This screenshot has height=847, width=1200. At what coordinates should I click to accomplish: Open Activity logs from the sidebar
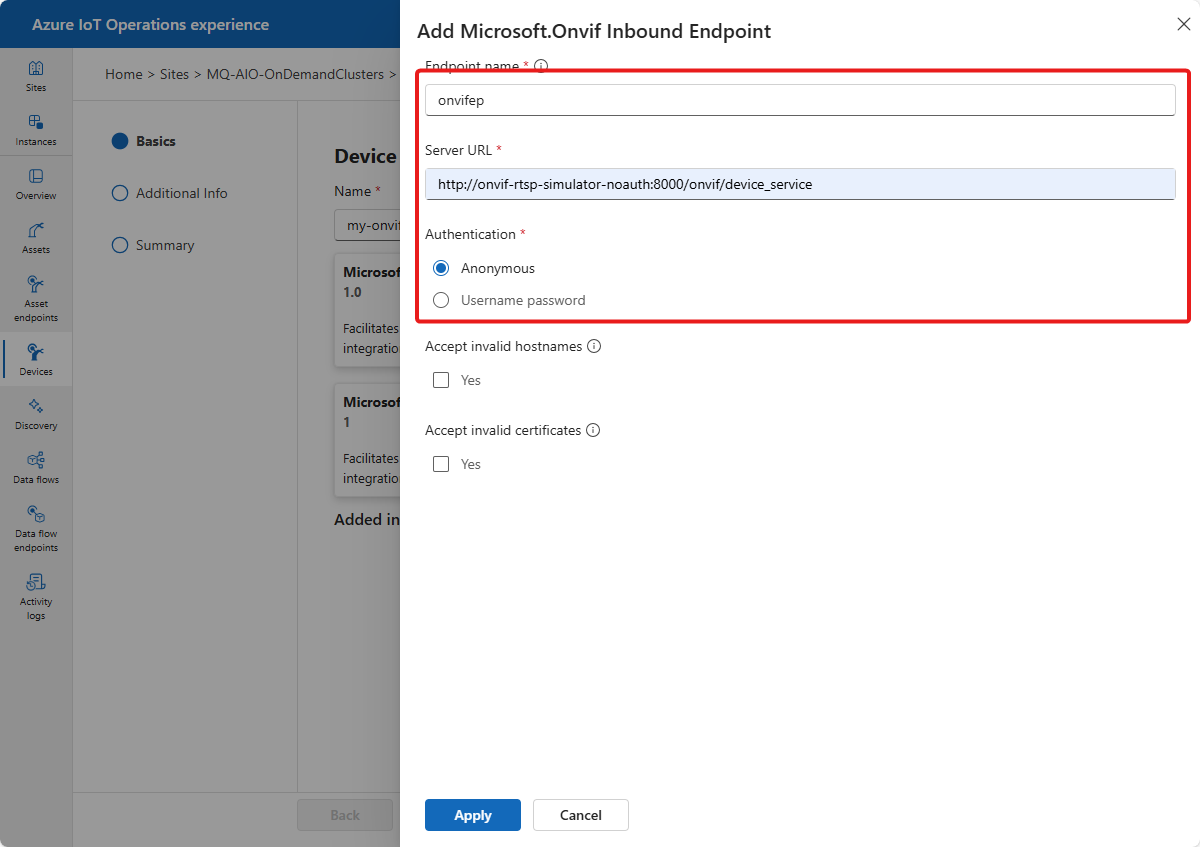click(x=36, y=596)
